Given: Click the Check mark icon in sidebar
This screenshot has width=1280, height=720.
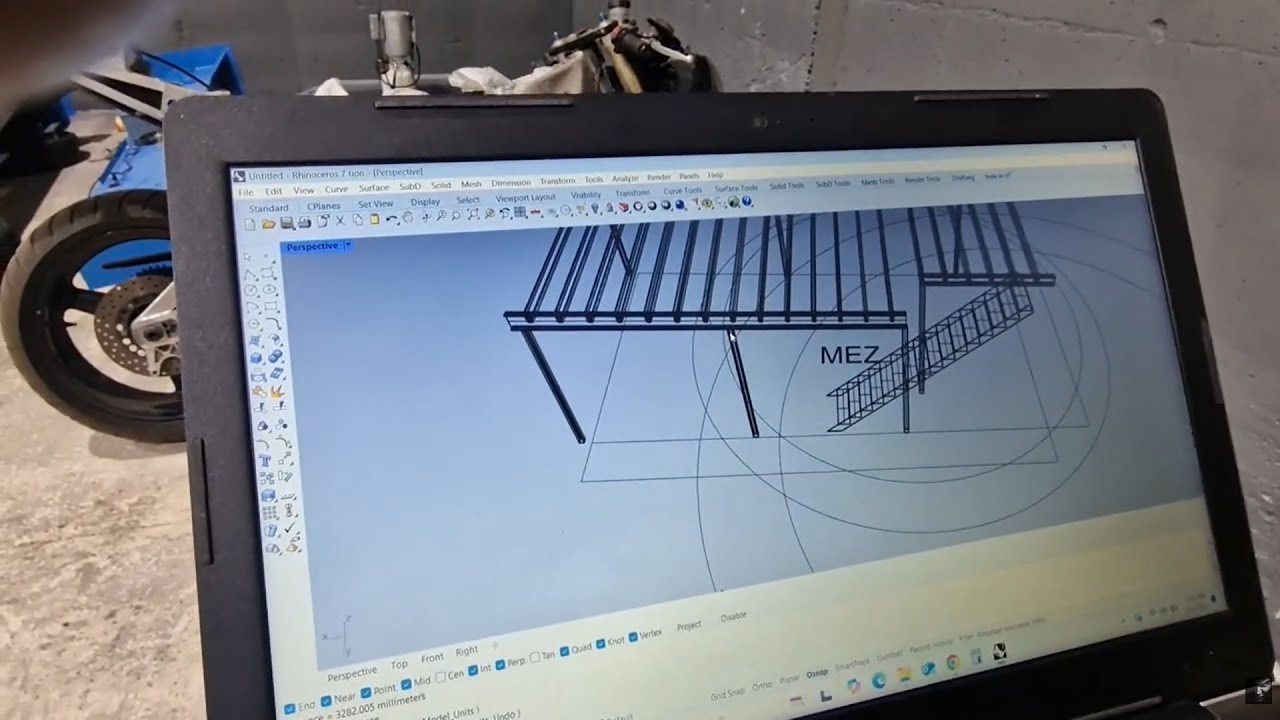Looking at the screenshot, I should [x=289, y=527].
